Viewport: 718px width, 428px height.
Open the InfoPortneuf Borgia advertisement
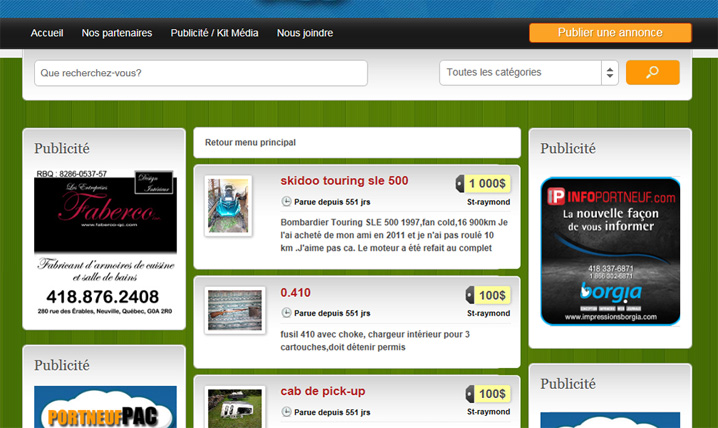[610, 251]
